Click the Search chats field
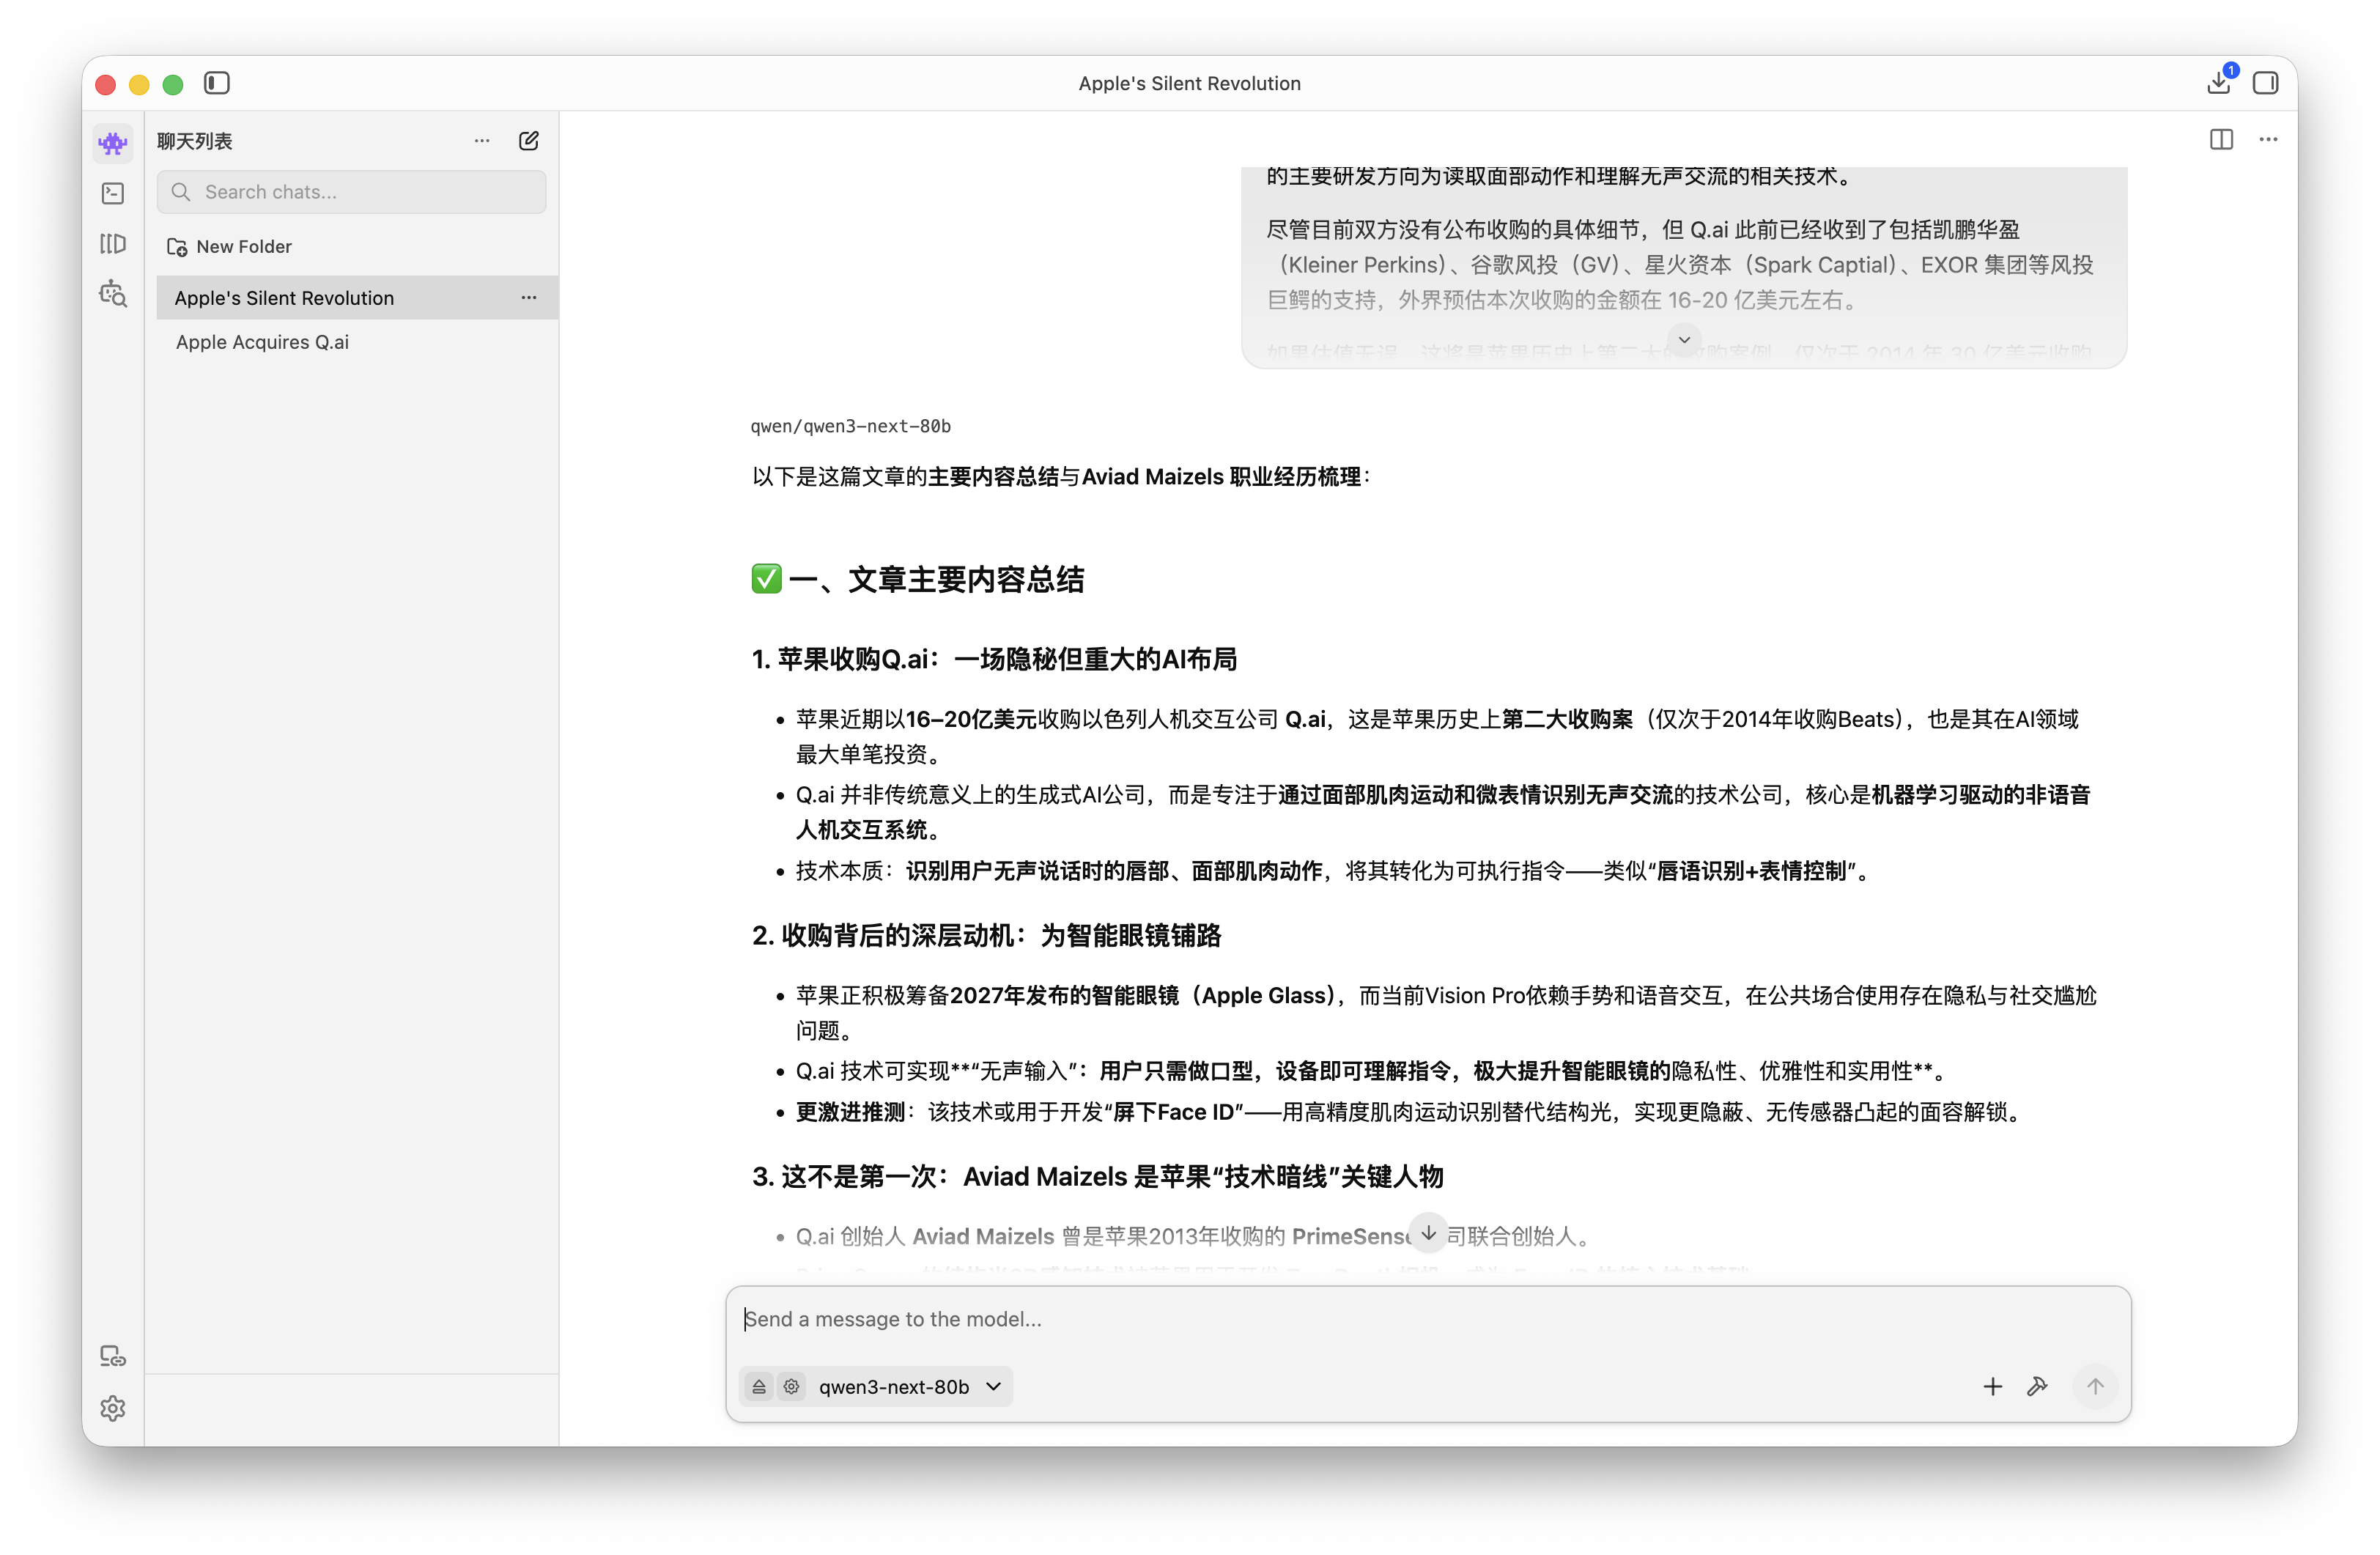Viewport: 2380px width, 1555px height. 352,192
